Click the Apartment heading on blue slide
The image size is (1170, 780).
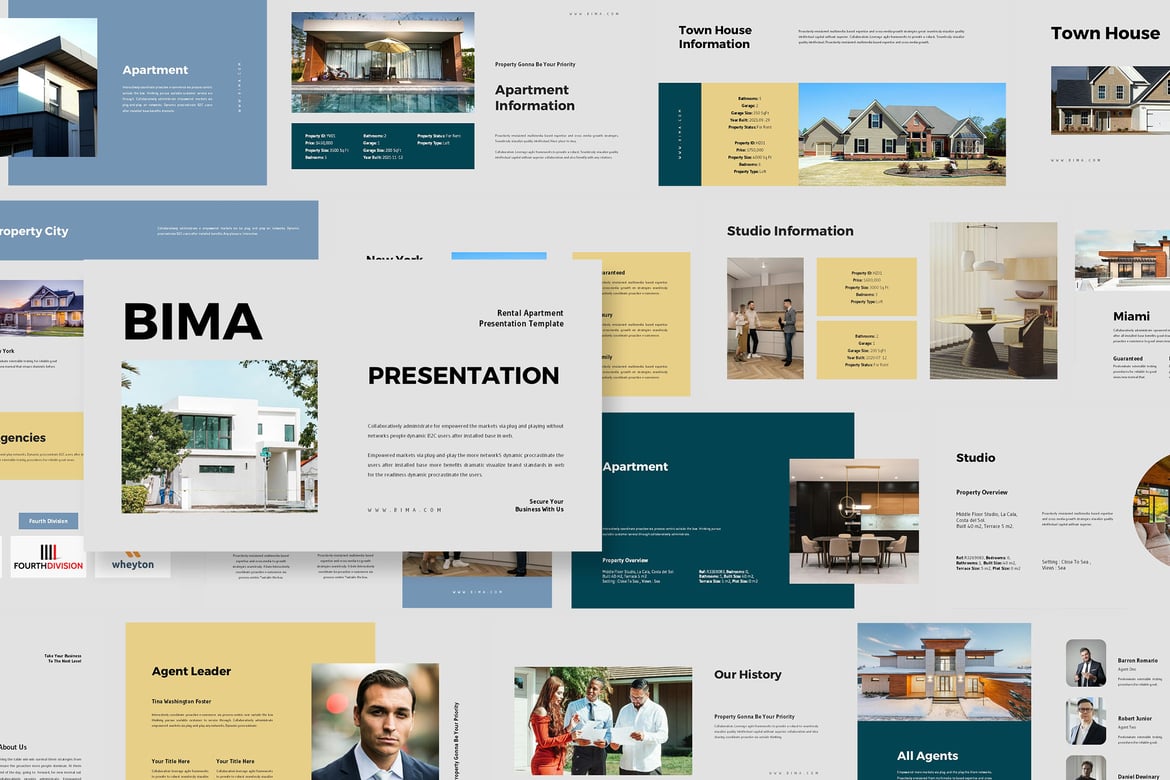coord(155,70)
